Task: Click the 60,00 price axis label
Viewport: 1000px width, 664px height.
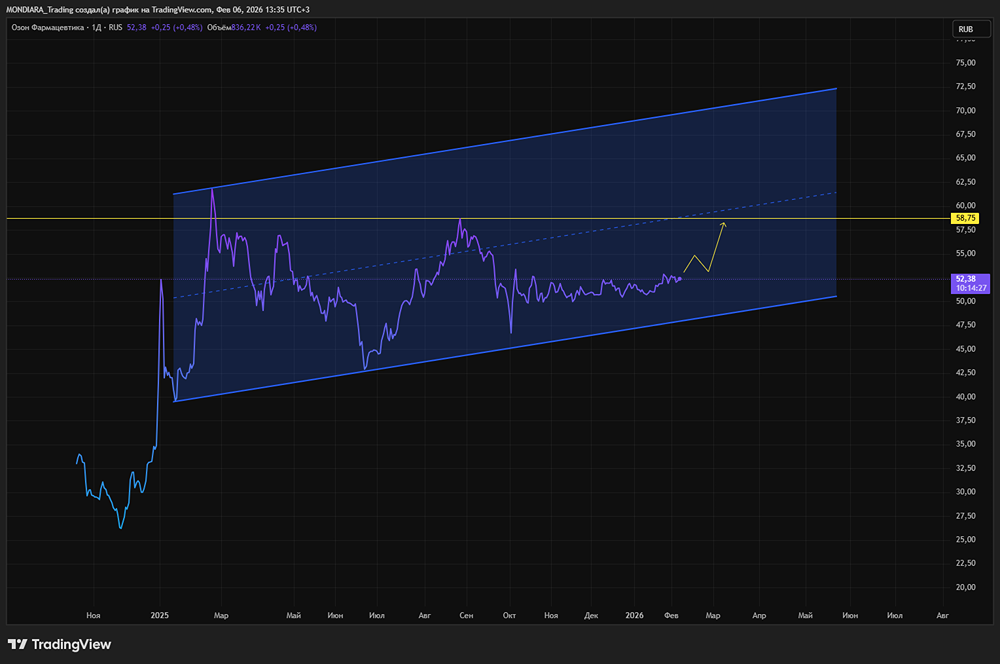Action: (966, 205)
